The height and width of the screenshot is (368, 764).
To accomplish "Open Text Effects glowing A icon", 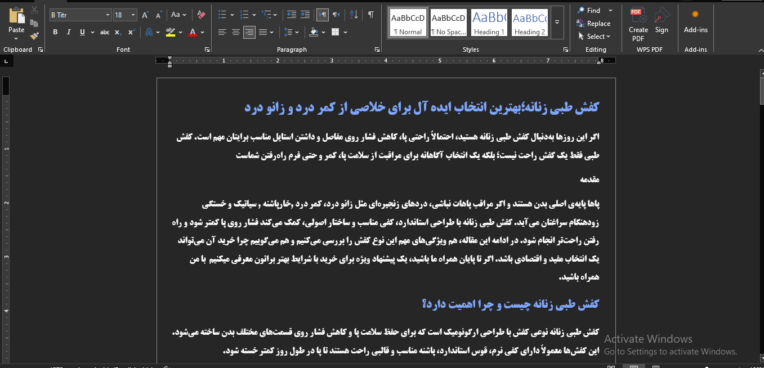I will (x=149, y=33).
